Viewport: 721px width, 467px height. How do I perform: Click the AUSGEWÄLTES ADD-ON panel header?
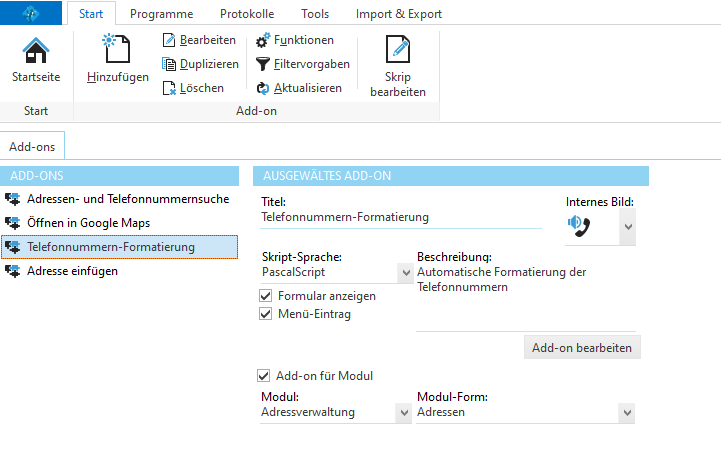coord(451,176)
